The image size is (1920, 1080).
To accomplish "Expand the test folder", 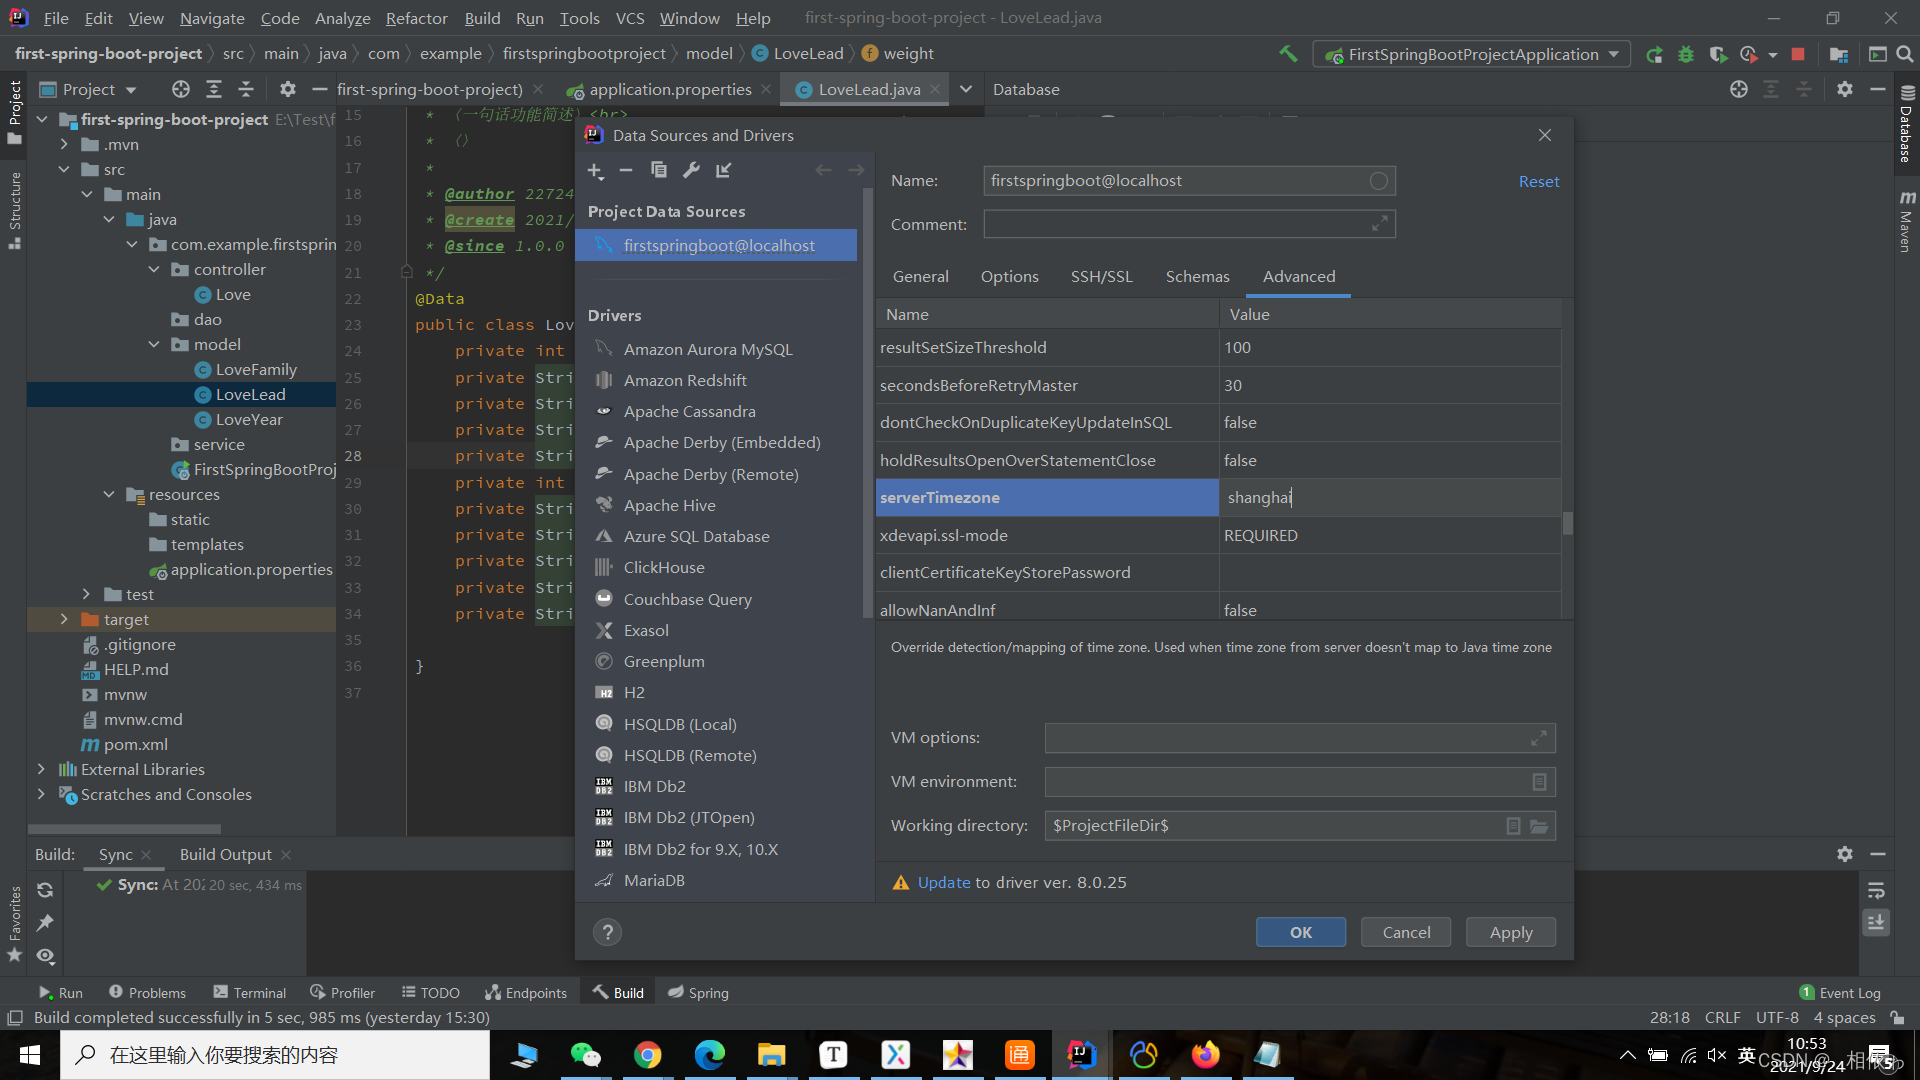I will point(87,594).
